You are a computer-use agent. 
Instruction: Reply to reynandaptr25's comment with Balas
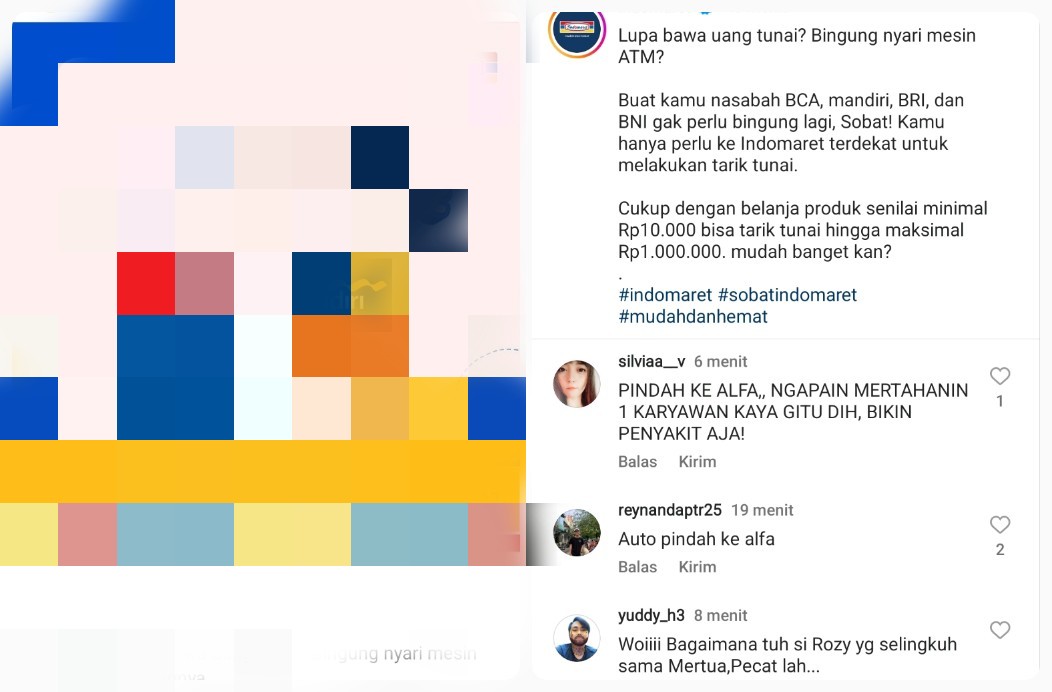[x=637, y=567]
